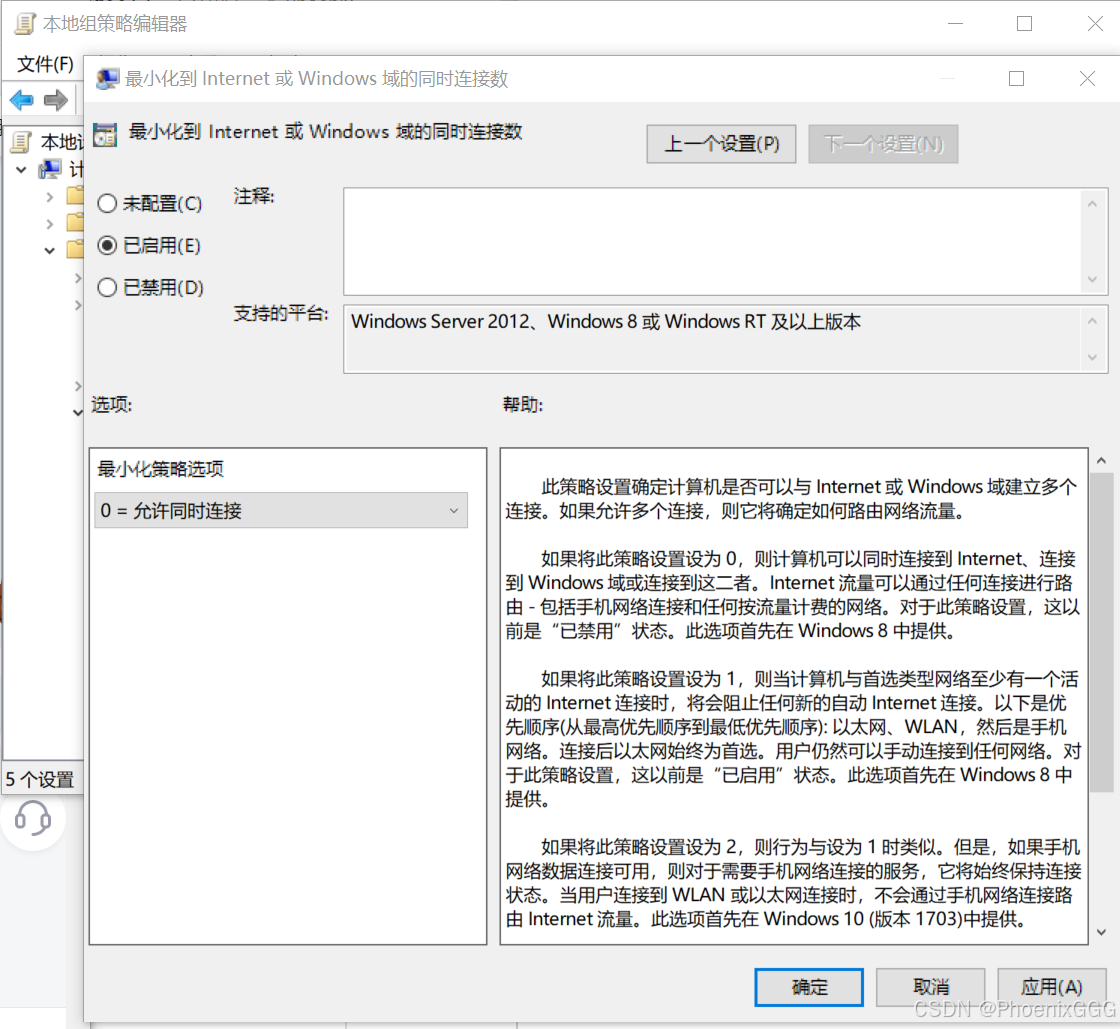Collapse the computer configuration tree node
The width and height of the screenshot is (1120, 1029).
[21, 170]
